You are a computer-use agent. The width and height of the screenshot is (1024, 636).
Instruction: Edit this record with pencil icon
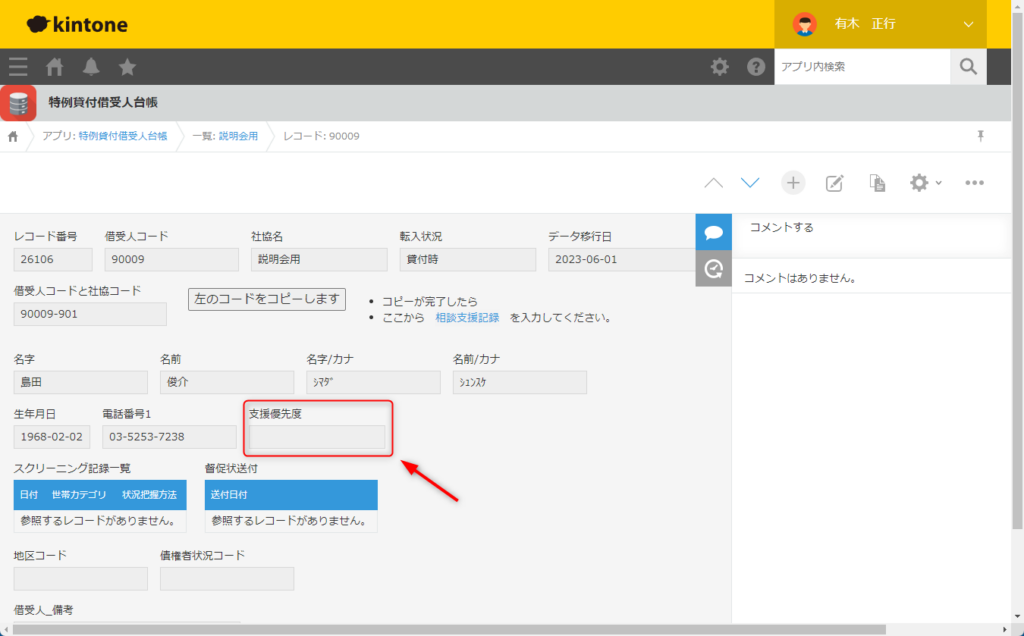pos(834,183)
